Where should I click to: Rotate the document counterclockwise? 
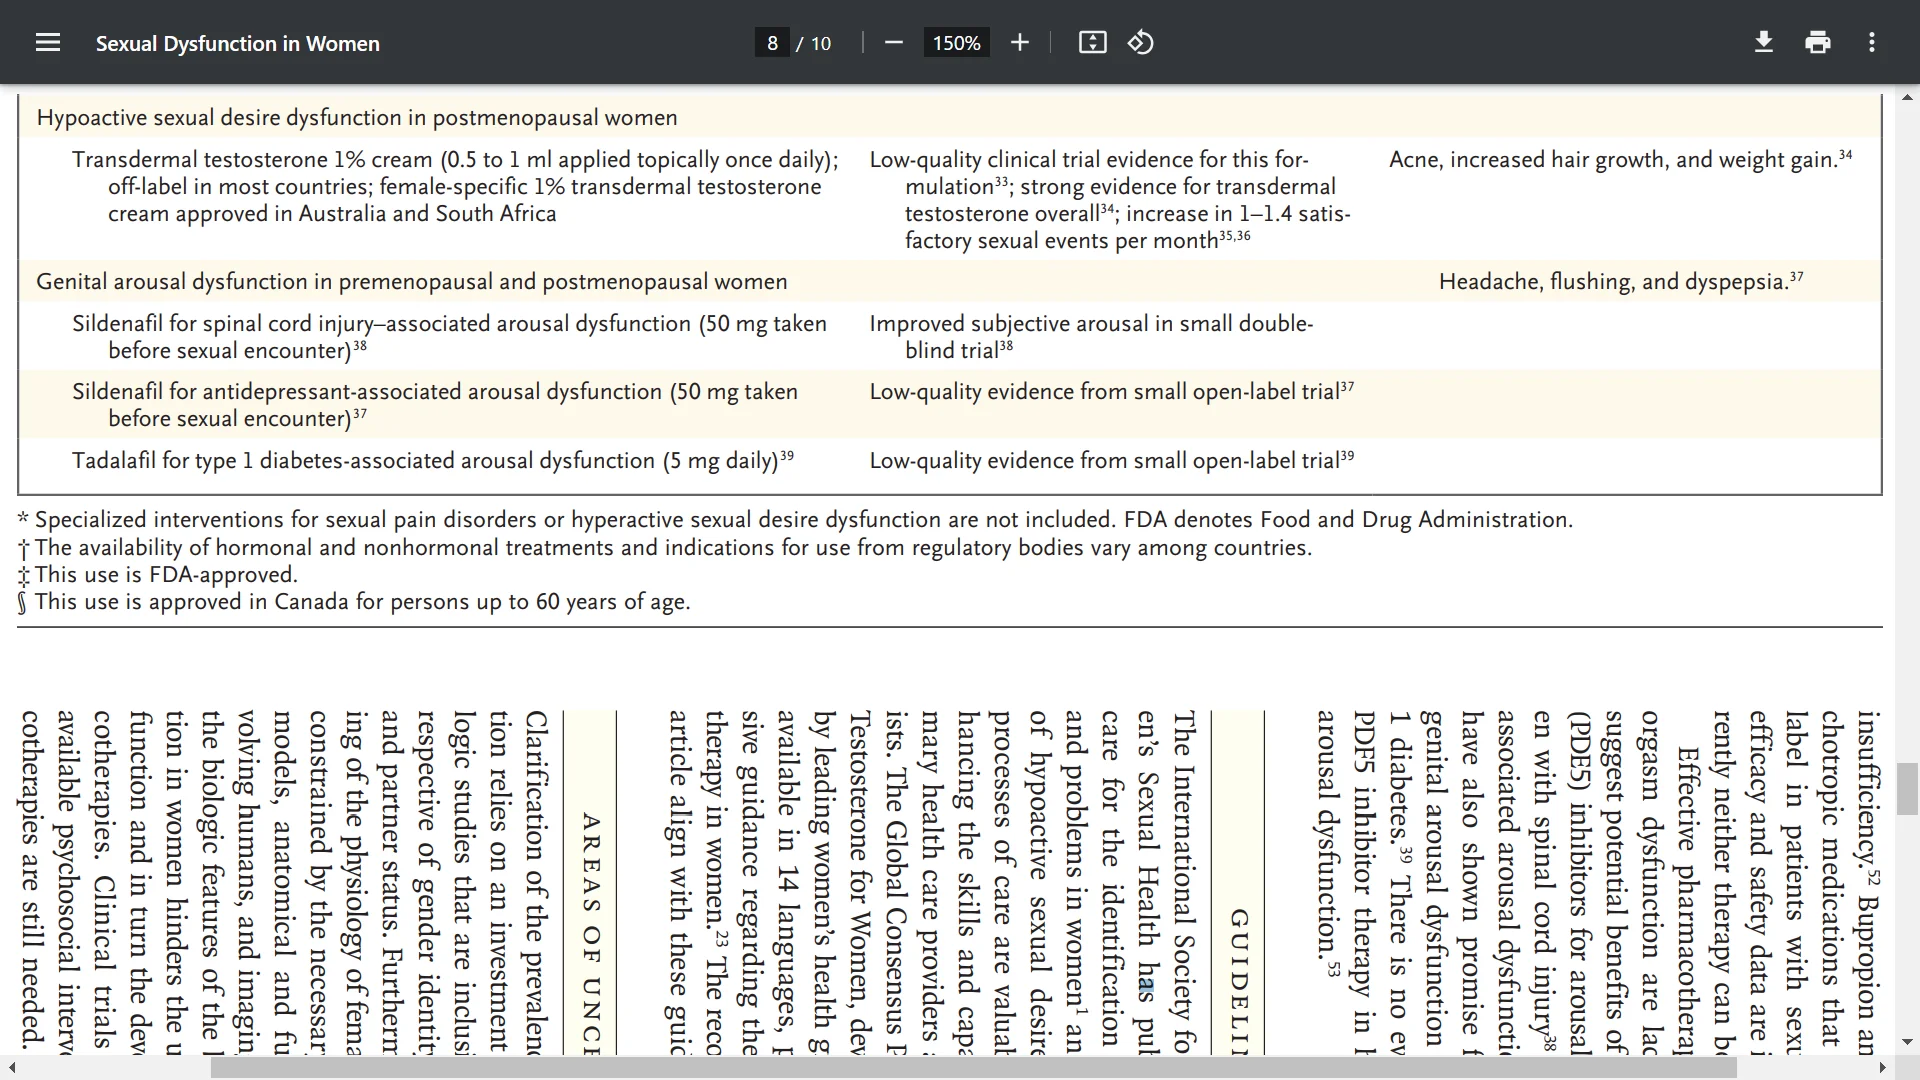click(x=1141, y=43)
